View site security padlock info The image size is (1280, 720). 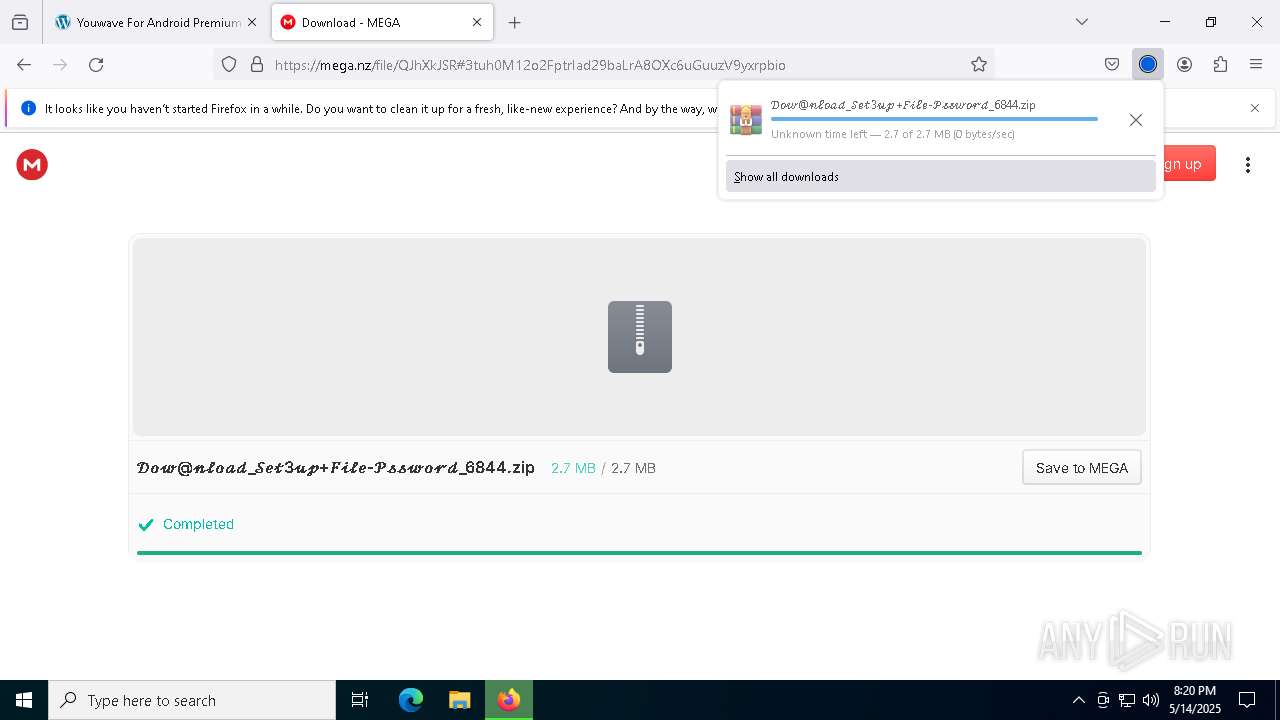257,64
